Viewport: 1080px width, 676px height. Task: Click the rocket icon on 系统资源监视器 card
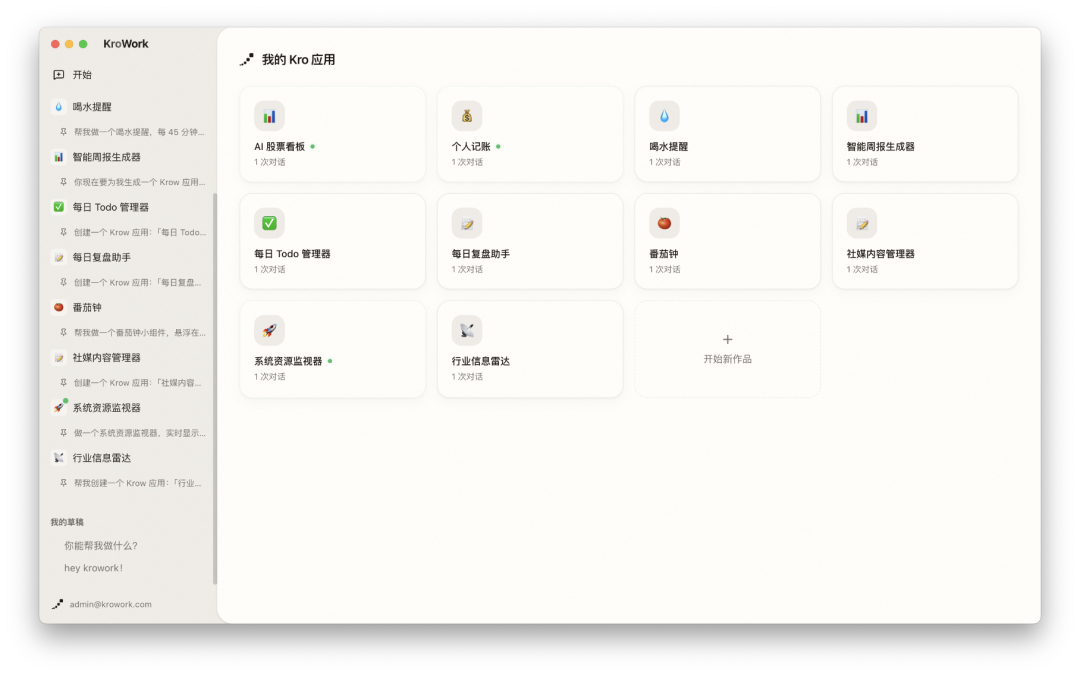269,331
